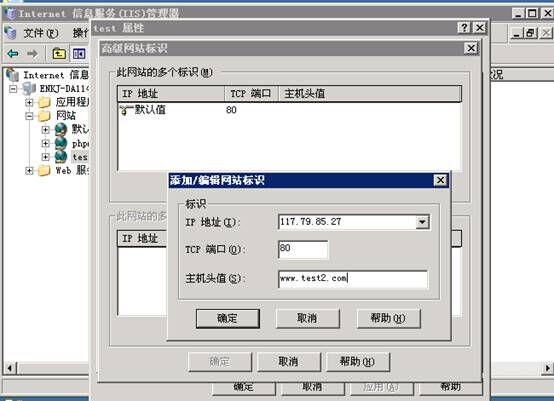This screenshot has width=554, height=401.
Task: Click the 主机头值 text field
Action: coord(353,279)
